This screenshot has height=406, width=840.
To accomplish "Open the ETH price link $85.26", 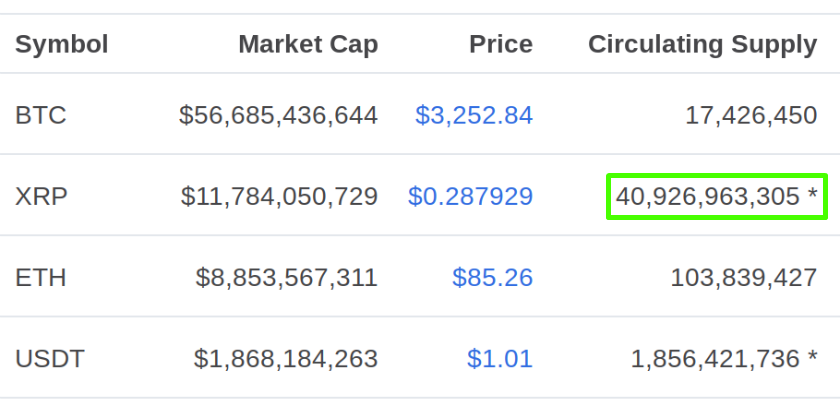I will [492, 277].
